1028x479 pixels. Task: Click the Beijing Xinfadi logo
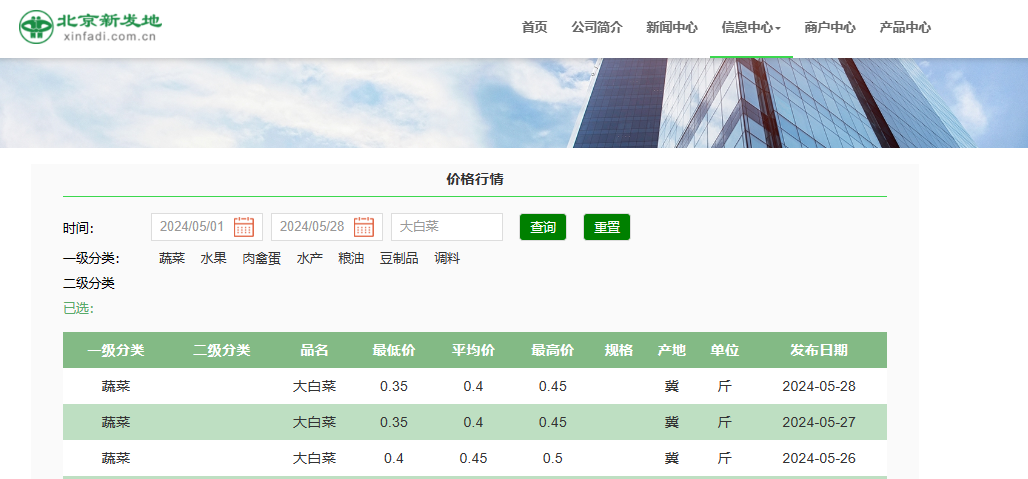pyautogui.click(x=90, y=27)
